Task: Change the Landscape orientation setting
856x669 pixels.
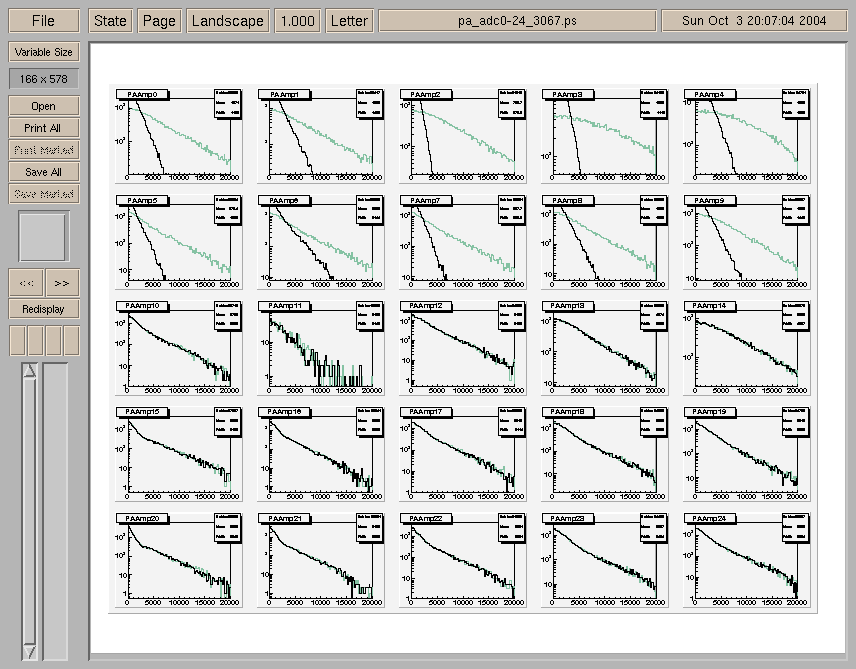Action: coord(228,21)
